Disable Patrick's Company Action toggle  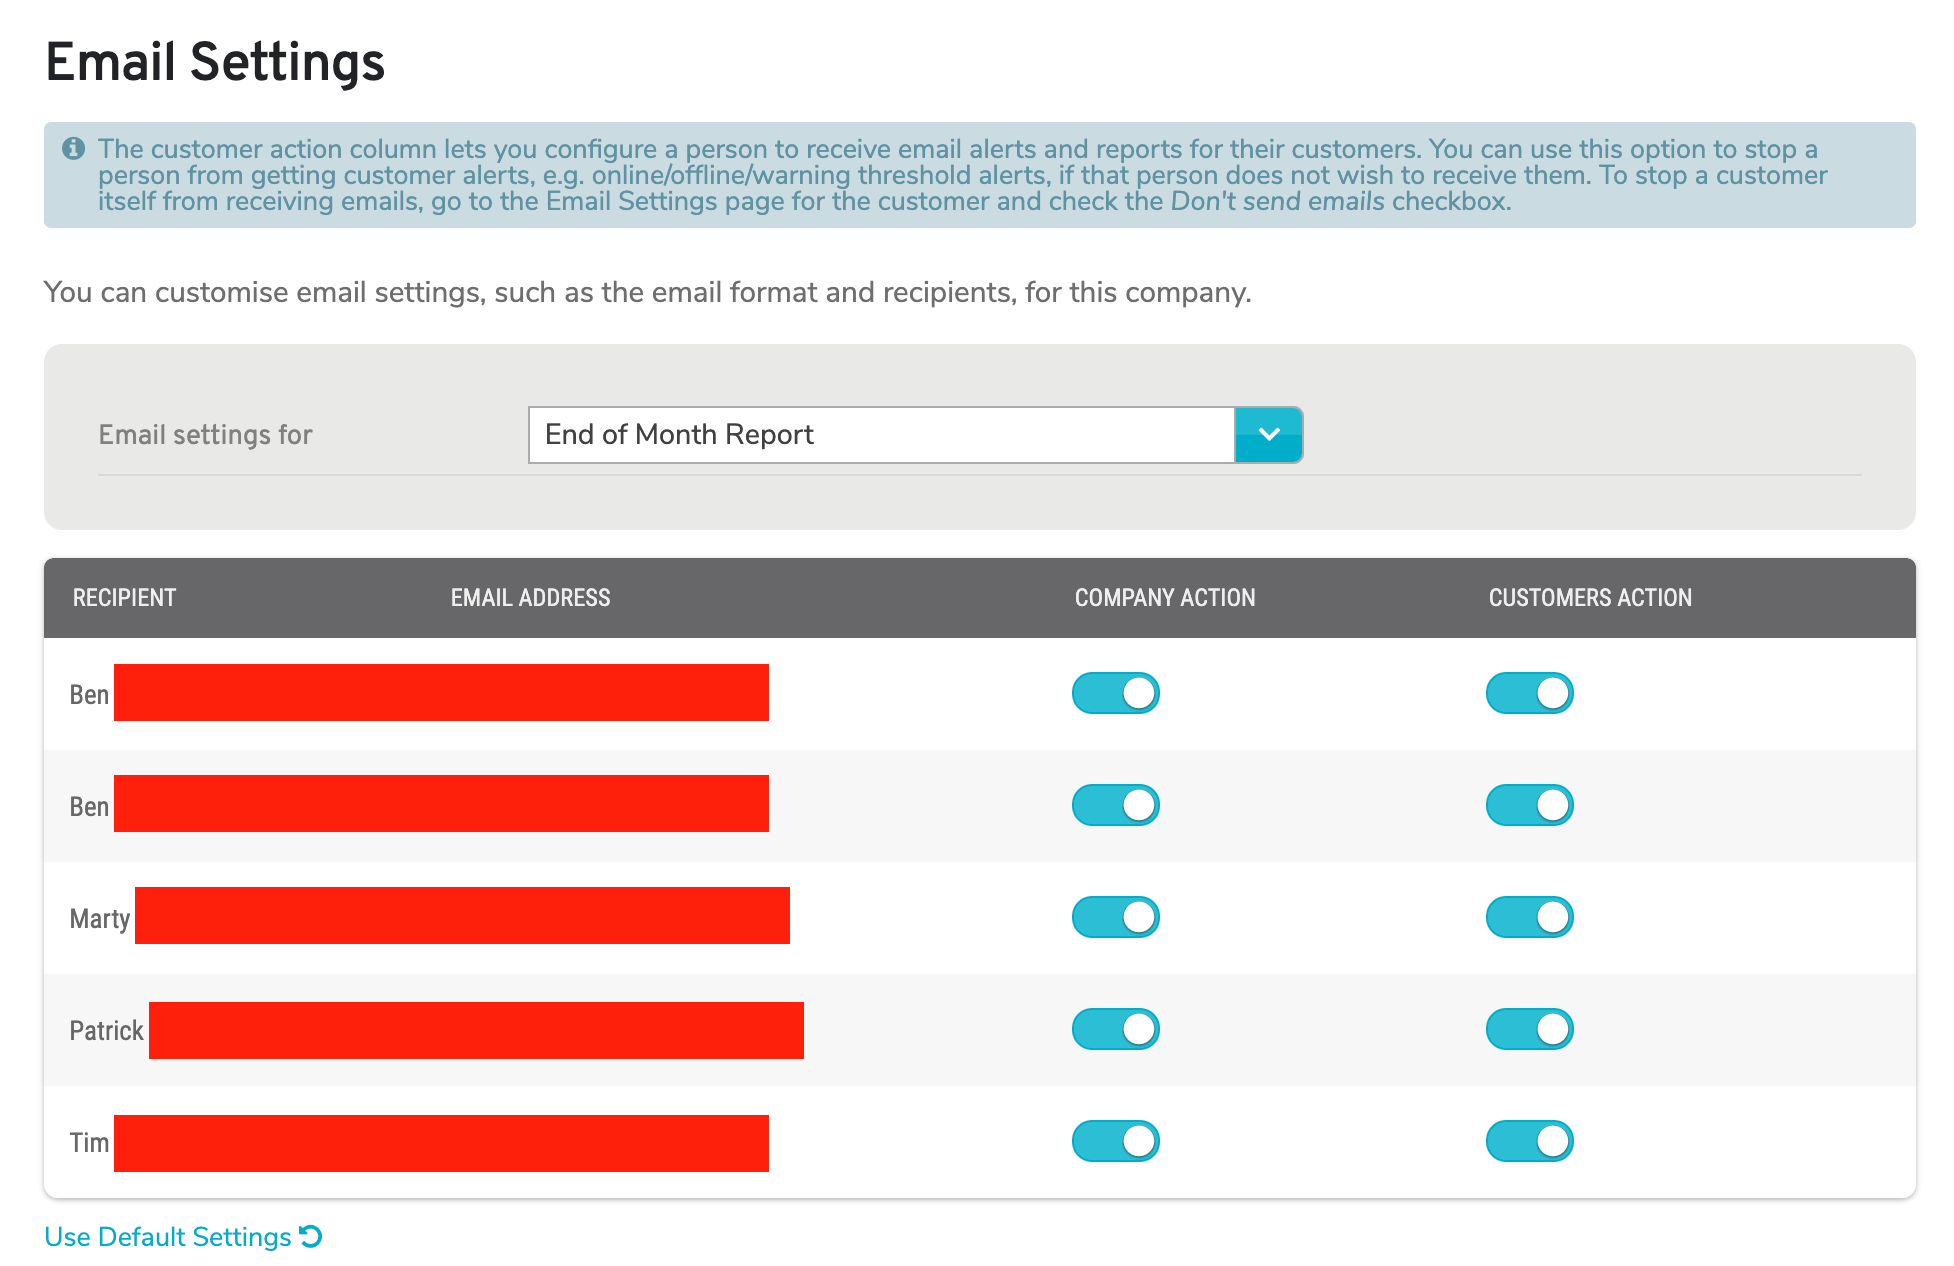[1115, 1028]
